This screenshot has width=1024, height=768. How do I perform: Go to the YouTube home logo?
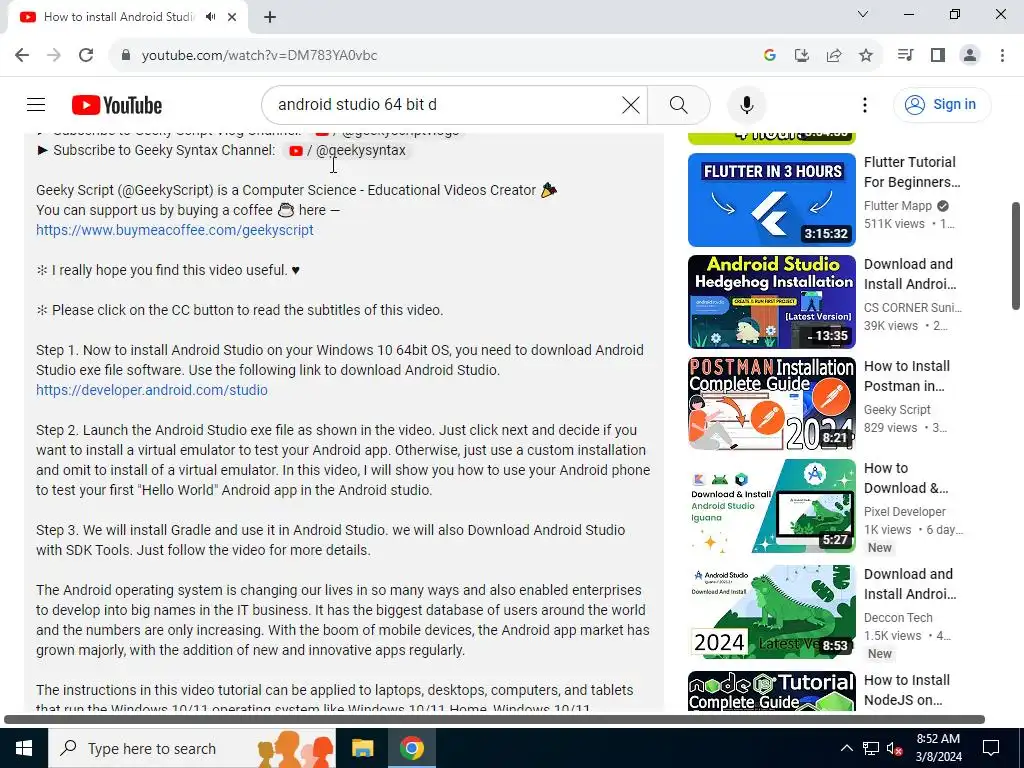(117, 105)
